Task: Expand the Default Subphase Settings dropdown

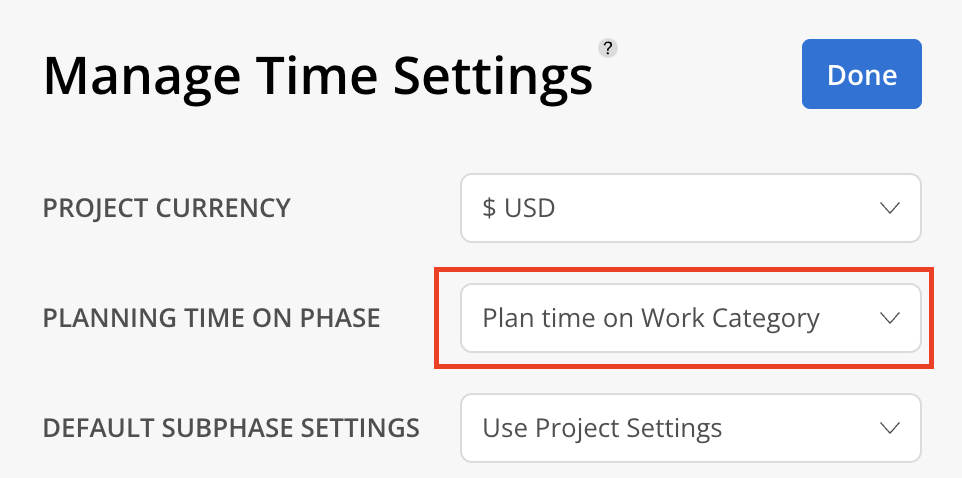Action: 691,428
